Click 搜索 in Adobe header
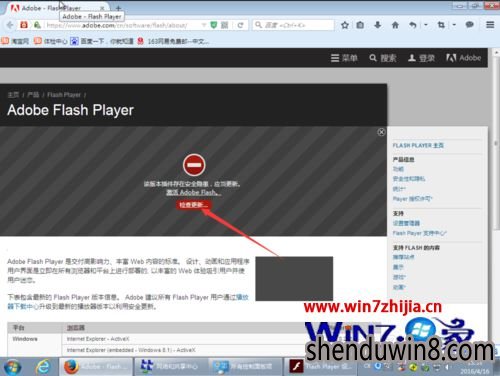This screenshot has height=376, width=500. [x=383, y=58]
